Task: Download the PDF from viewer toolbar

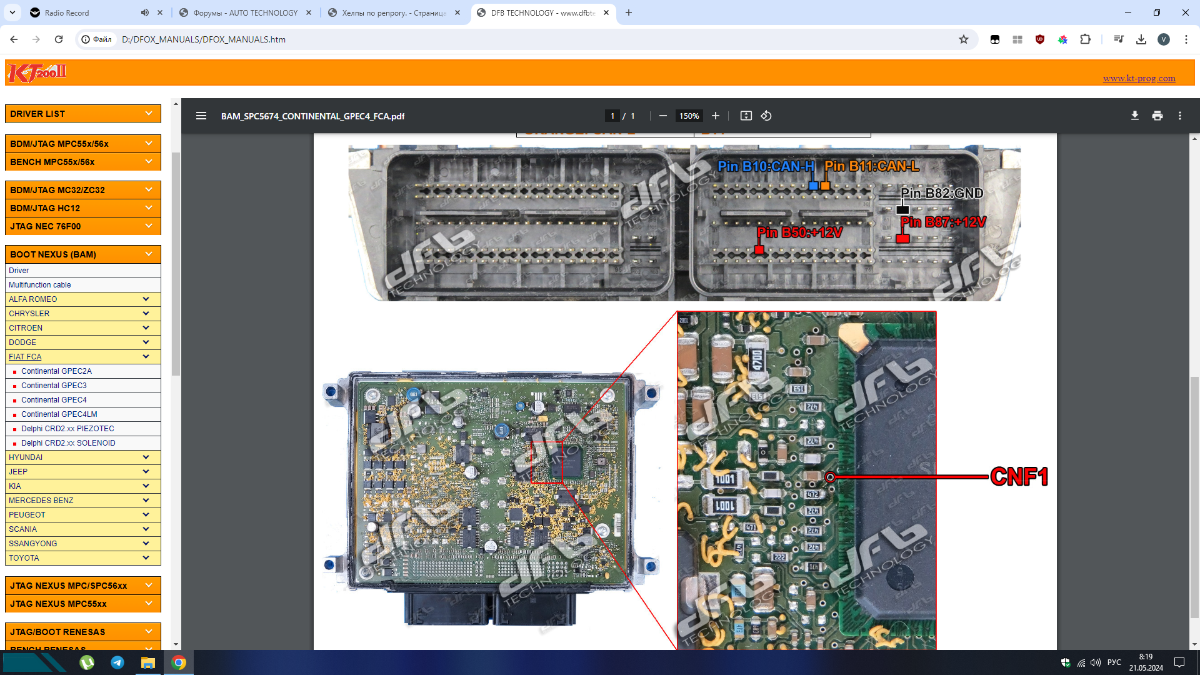Action: (x=1135, y=116)
